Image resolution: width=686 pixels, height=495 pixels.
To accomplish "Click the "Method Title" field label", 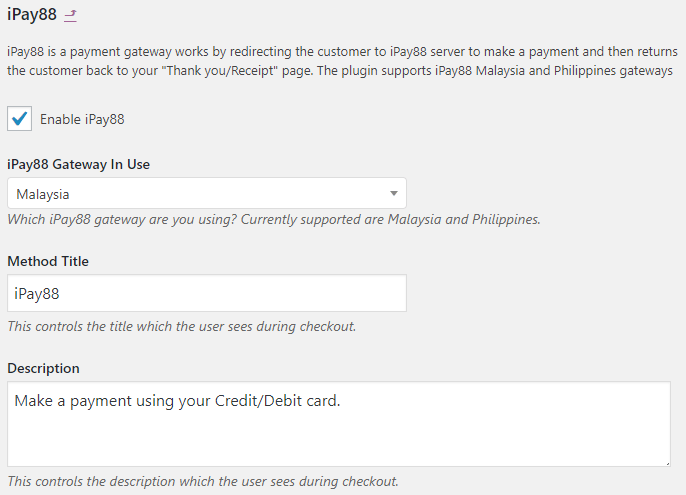I will [48, 261].
